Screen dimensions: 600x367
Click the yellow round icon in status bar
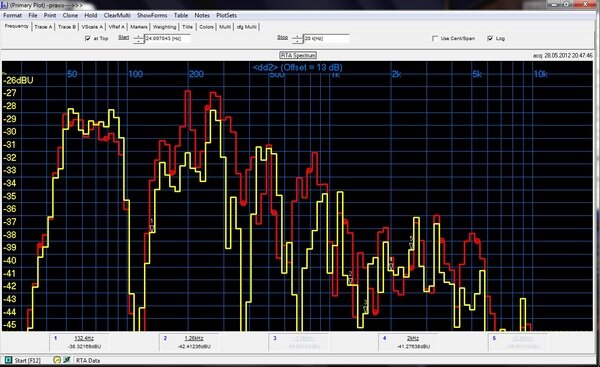(57, 360)
